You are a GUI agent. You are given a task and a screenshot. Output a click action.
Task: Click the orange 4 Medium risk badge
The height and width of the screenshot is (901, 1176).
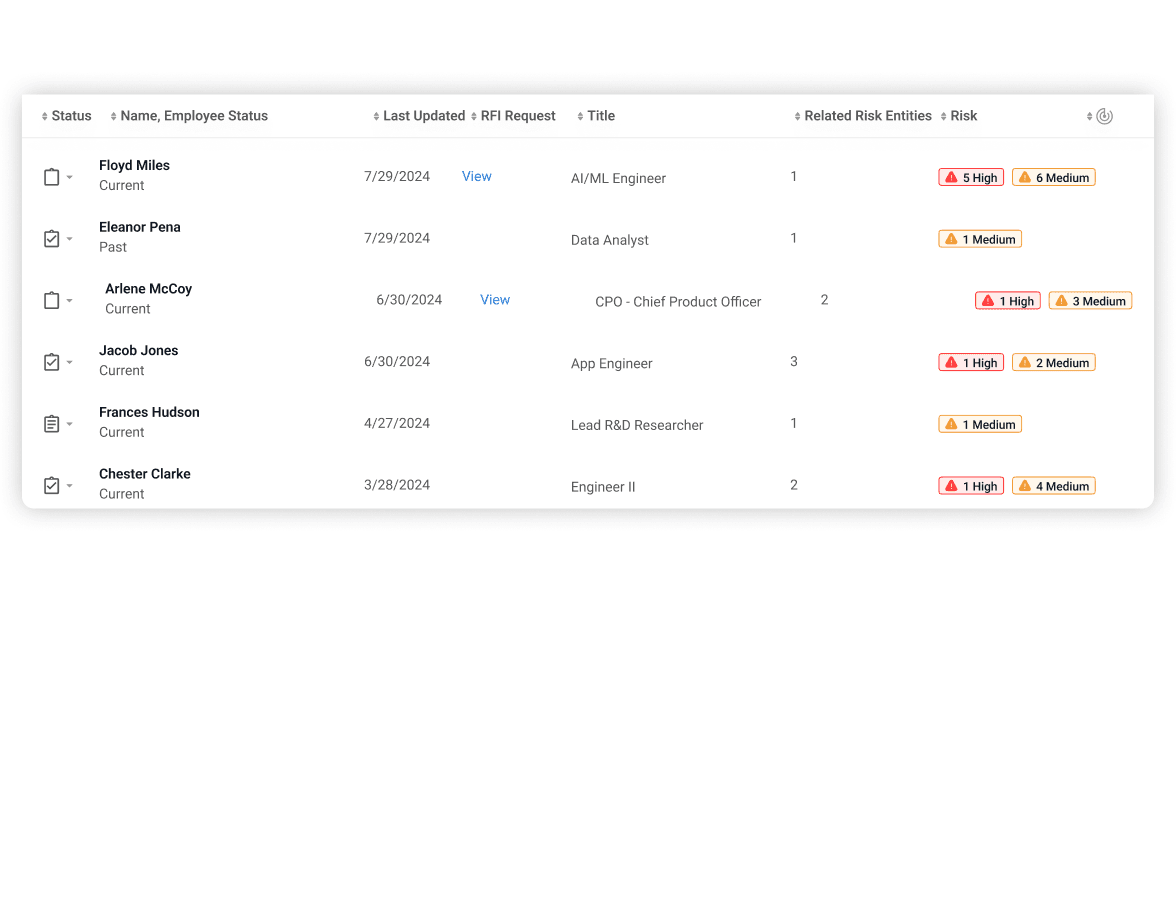click(x=1053, y=486)
